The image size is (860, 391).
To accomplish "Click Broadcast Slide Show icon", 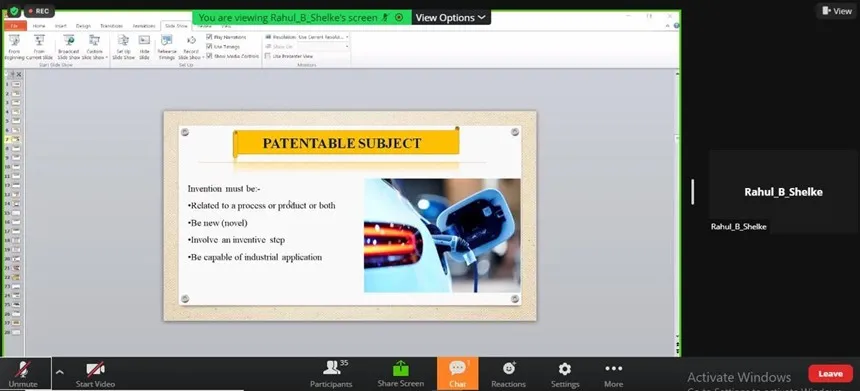I will point(69,40).
